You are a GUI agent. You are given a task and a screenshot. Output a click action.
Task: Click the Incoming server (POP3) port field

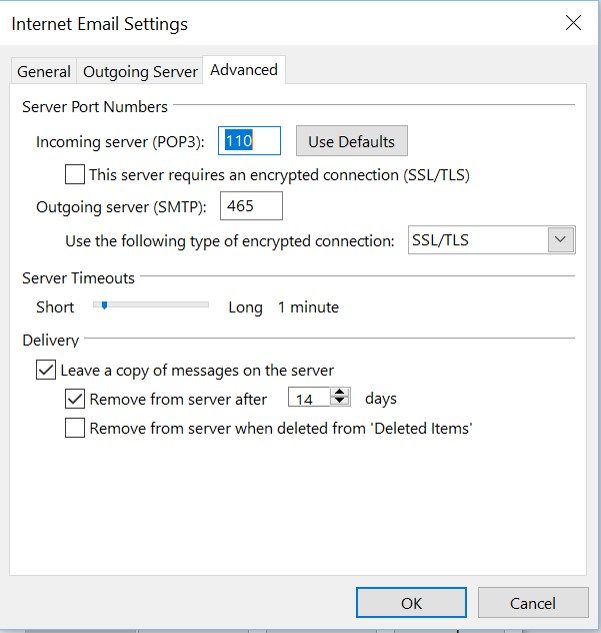click(249, 141)
